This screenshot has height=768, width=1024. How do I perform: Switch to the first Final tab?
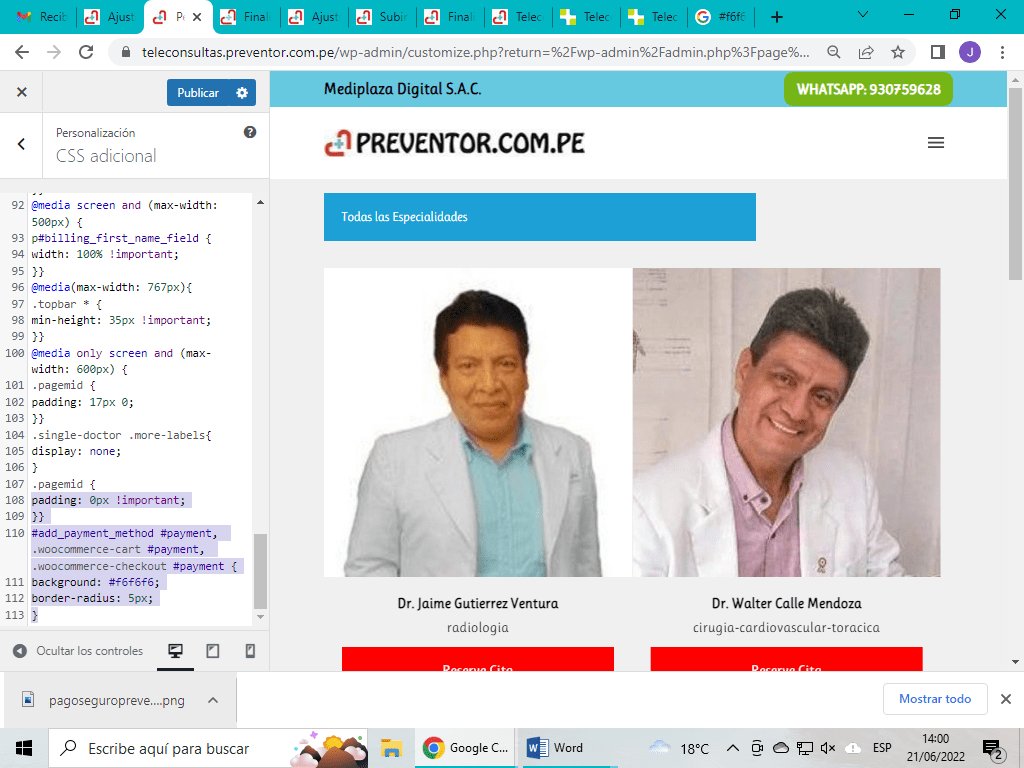(246, 17)
